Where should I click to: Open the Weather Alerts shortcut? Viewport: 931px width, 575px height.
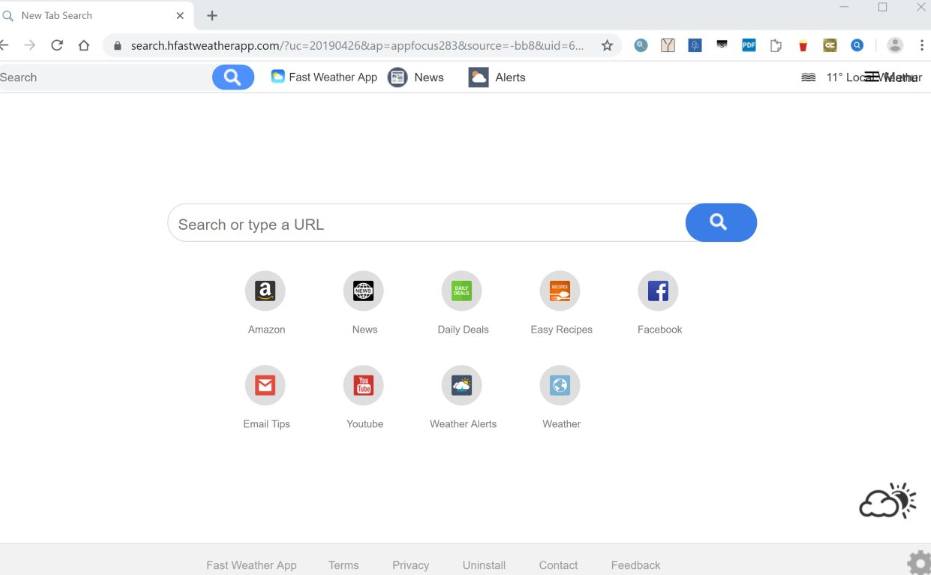click(x=461, y=386)
